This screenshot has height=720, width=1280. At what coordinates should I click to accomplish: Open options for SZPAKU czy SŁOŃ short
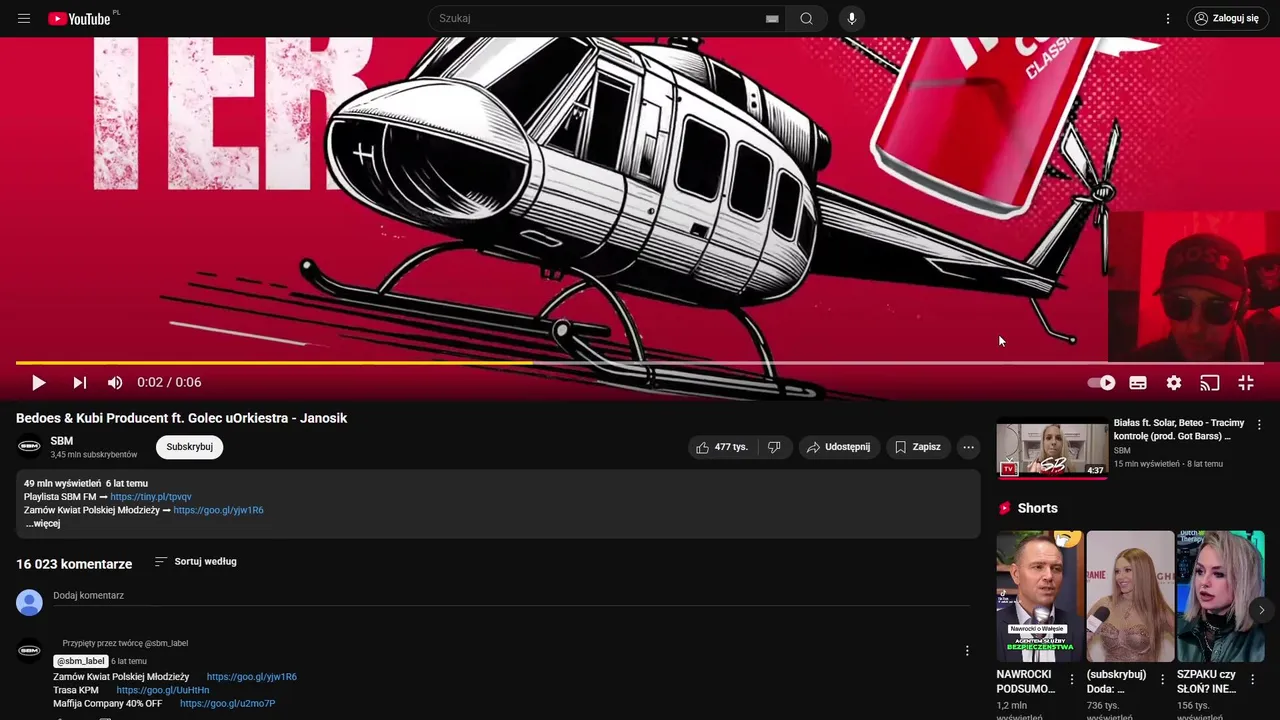[x=1253, y=679]
